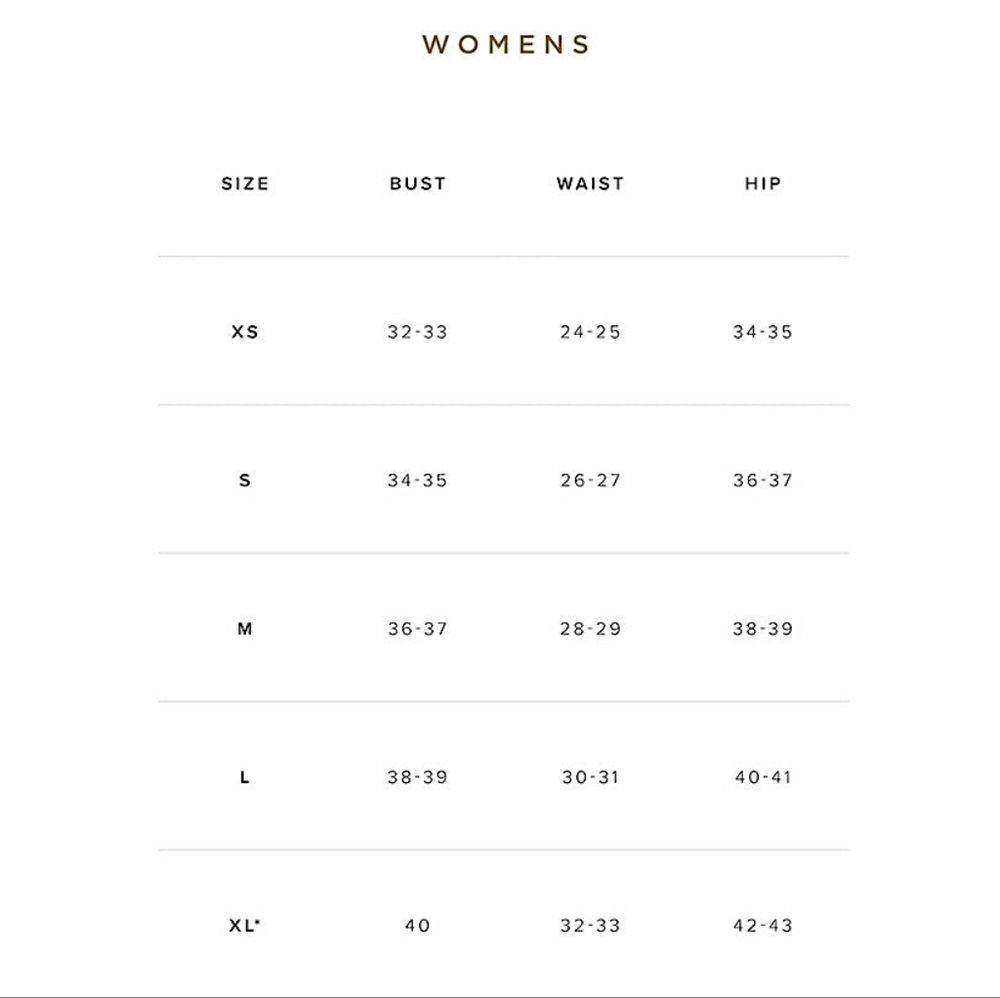Select the SIZE column header
Viewport: 1000px width, 998px height.
click(x=245, y=184)
